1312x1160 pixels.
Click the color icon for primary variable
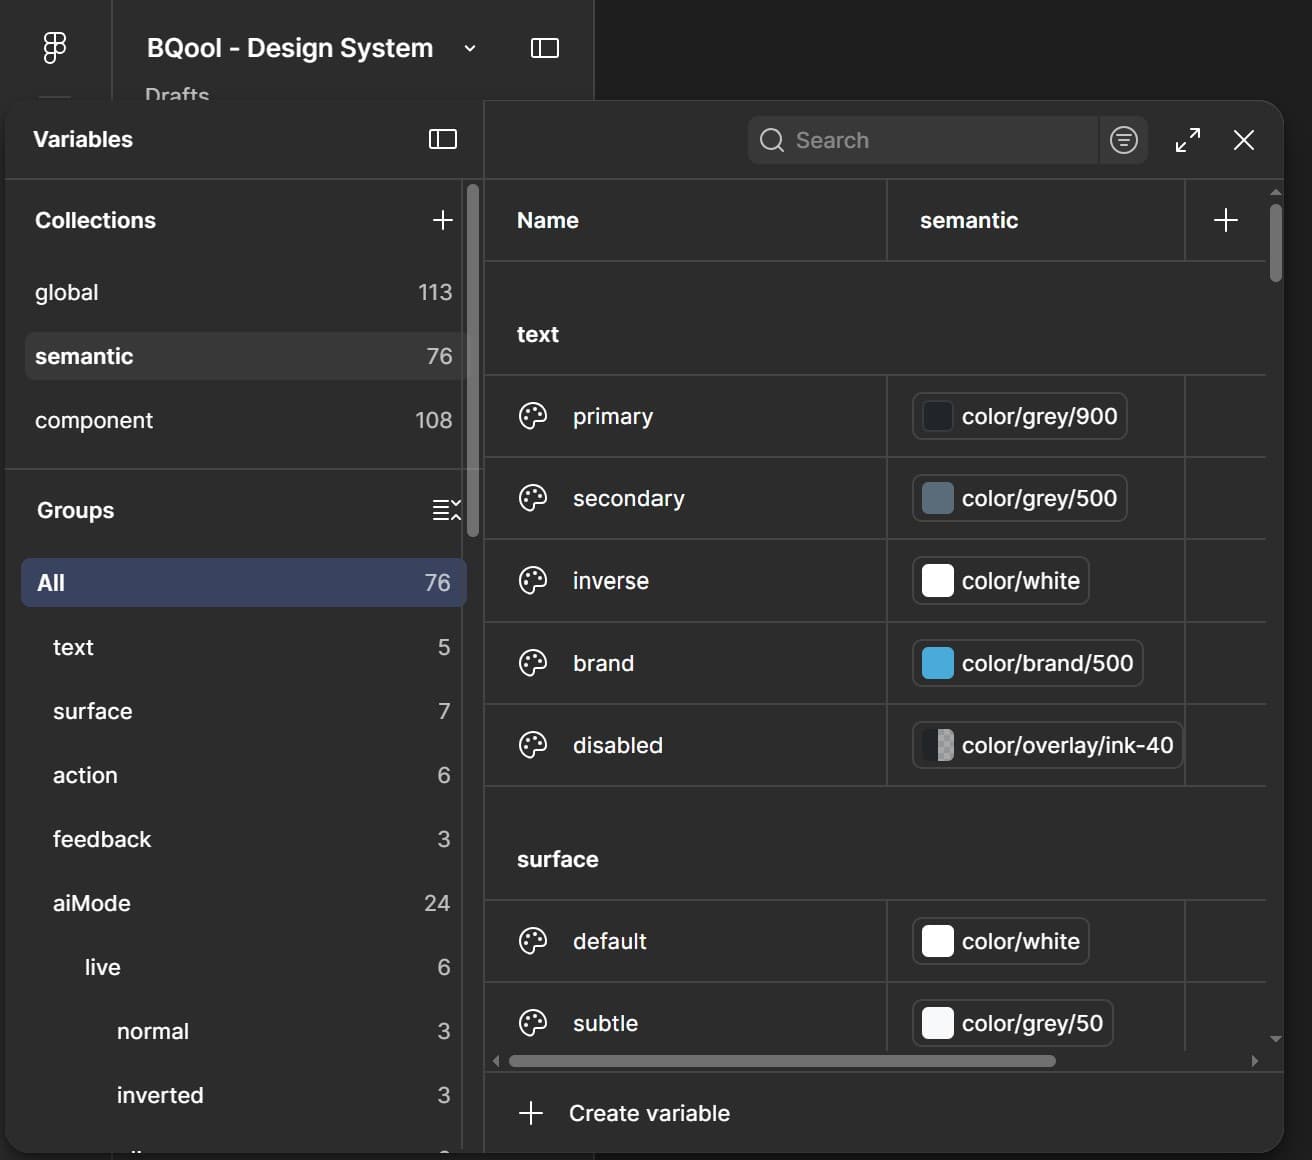click(x=533, y=416)
